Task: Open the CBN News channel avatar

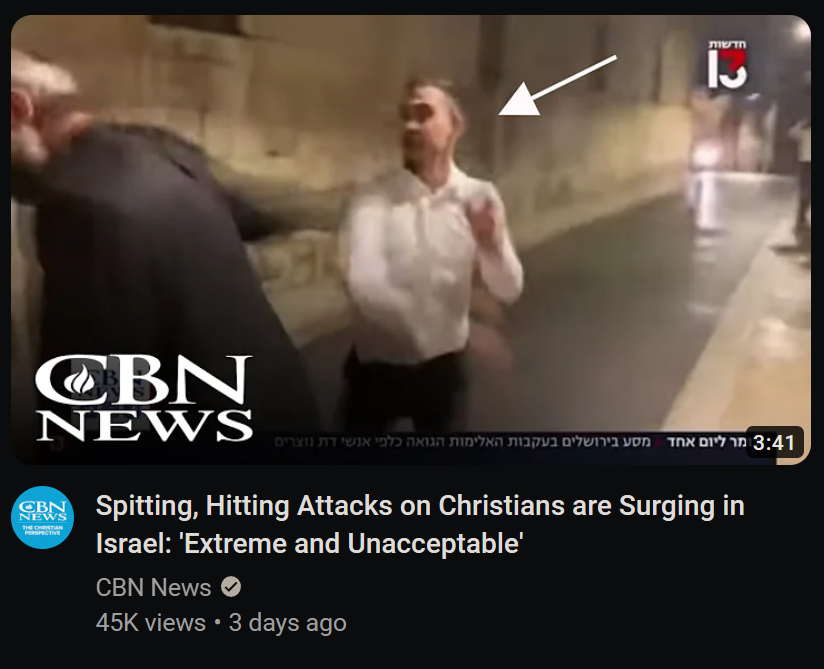Action: [x=43, y=518]
